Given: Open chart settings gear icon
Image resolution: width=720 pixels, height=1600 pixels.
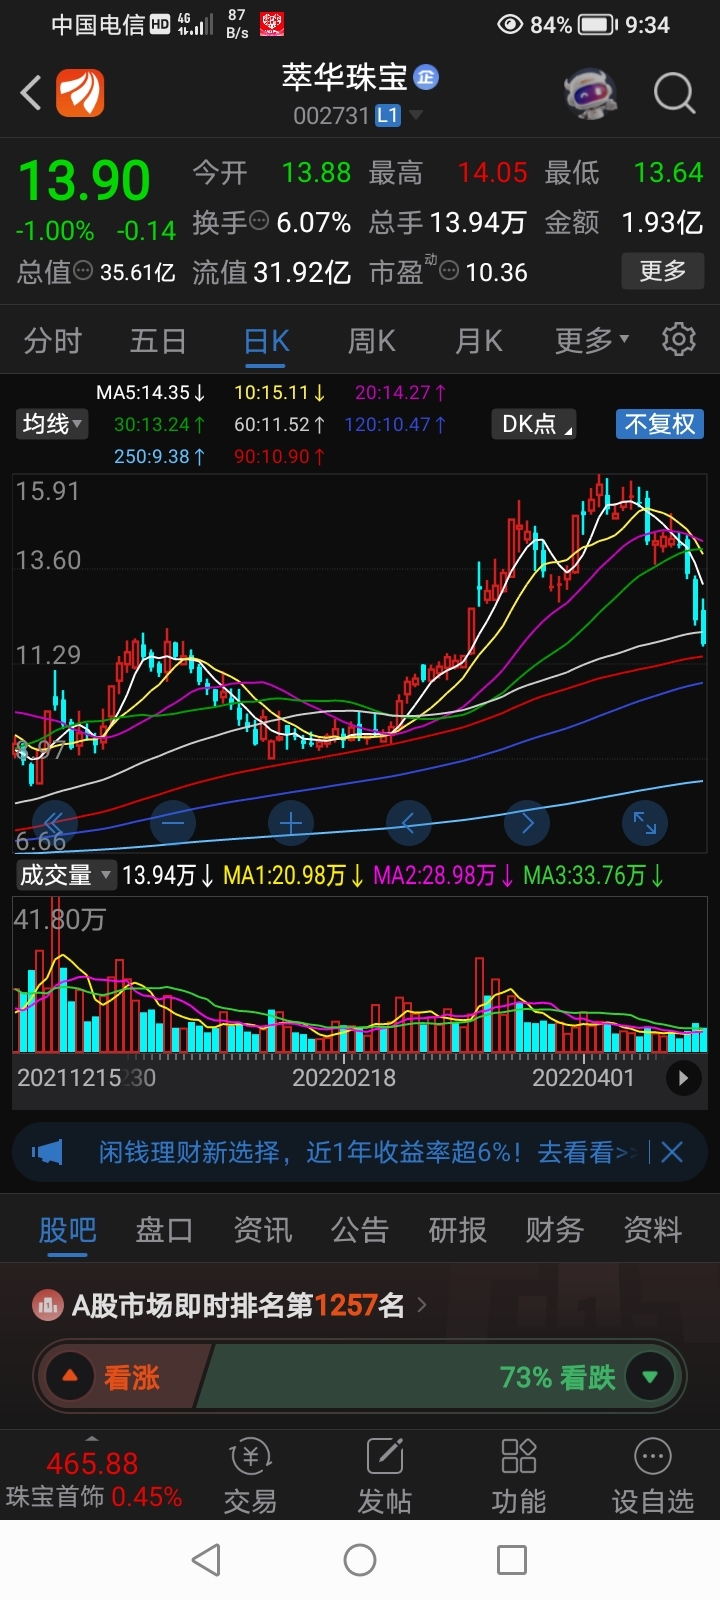Looking at the screenshot, I should pyautogui.click(x=679, y=340).
